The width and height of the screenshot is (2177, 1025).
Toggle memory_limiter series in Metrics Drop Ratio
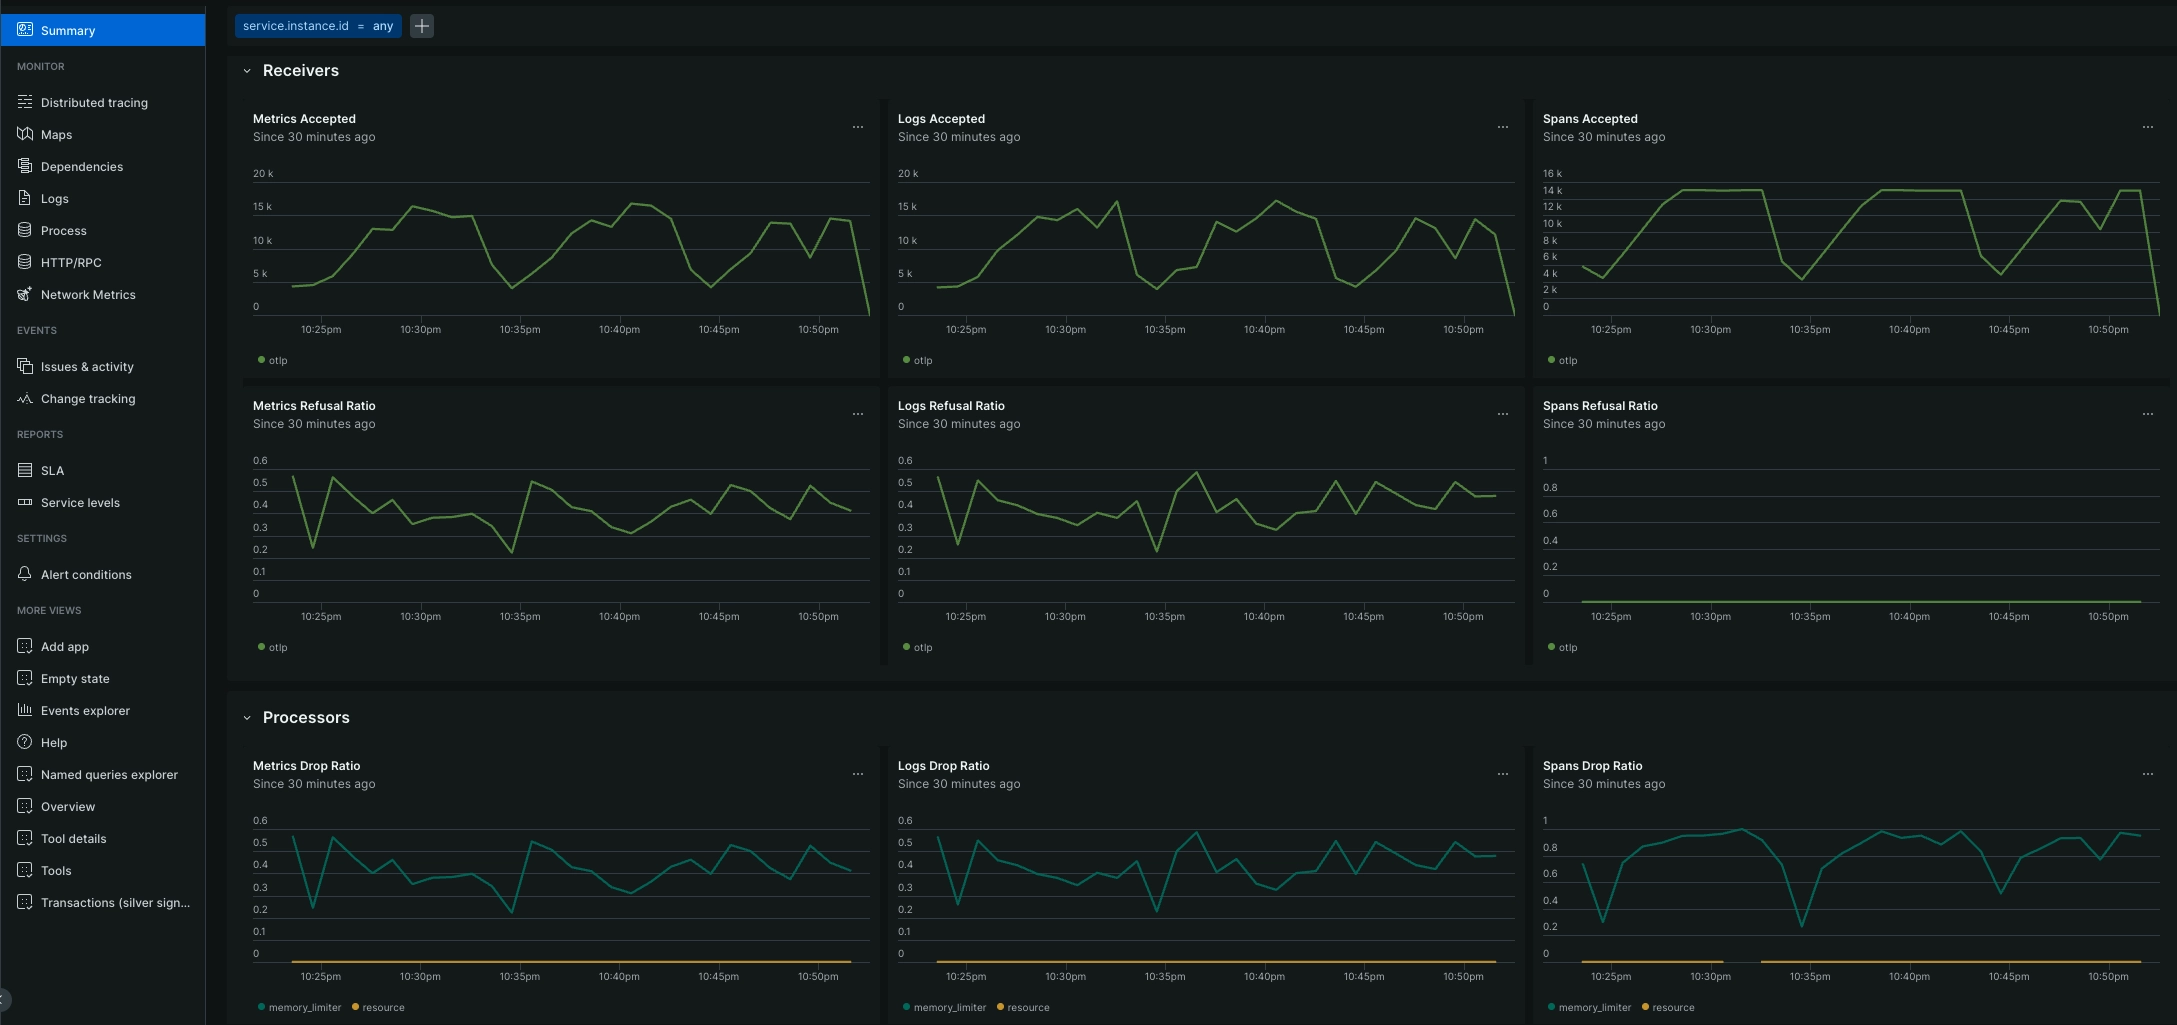click(303, 1007)
